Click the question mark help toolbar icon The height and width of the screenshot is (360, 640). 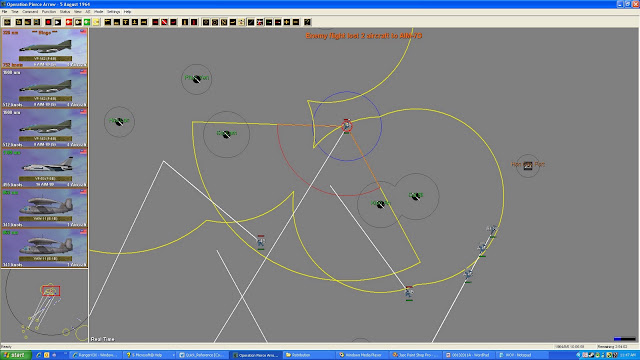[307, 22]
